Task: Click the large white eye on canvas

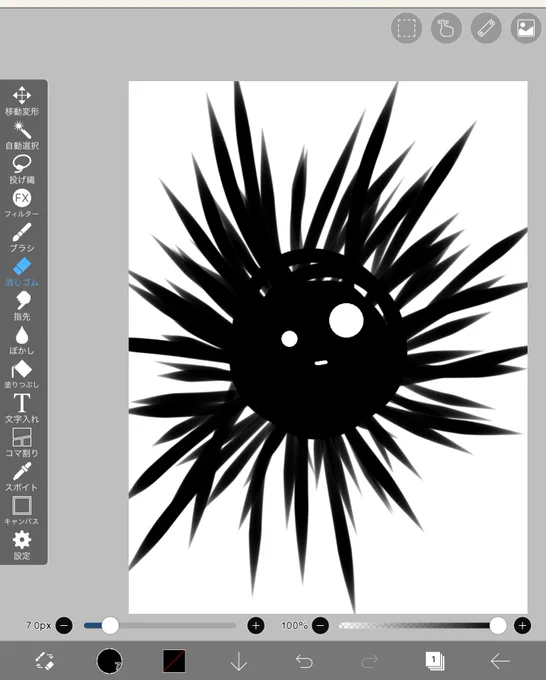Action: pyautogui.click(x=346, y=320)
